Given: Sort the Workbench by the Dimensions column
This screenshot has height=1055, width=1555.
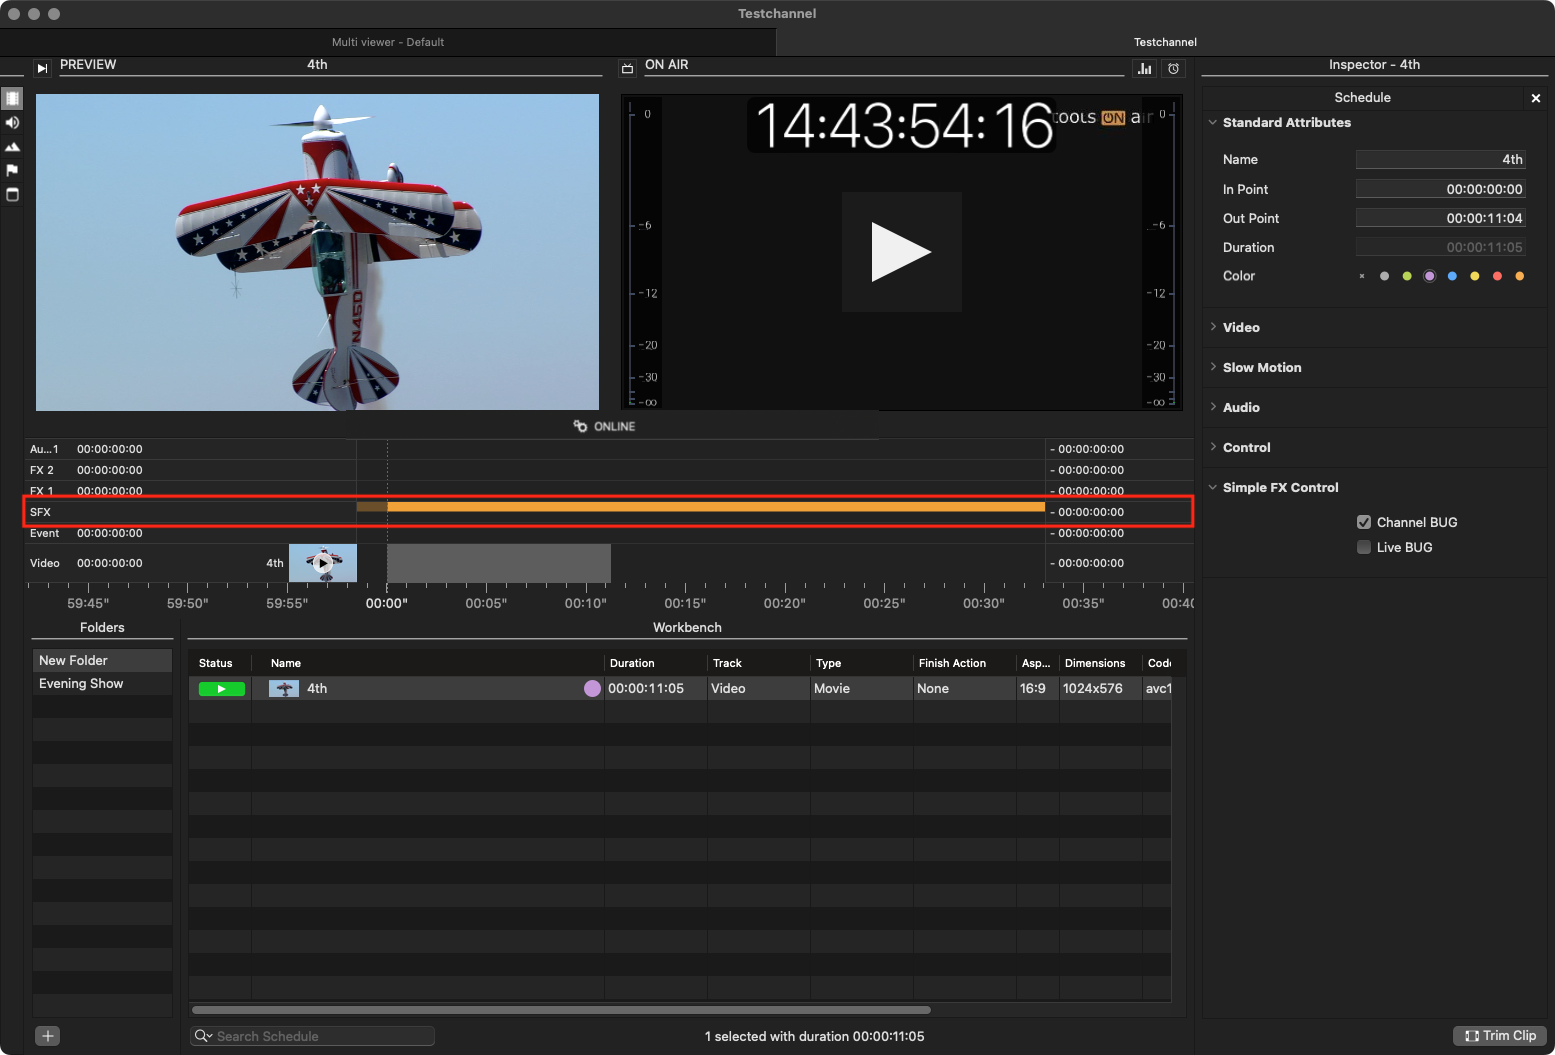Looking at the screenshot, I should pyautogui.click(x=1100, y=663).
